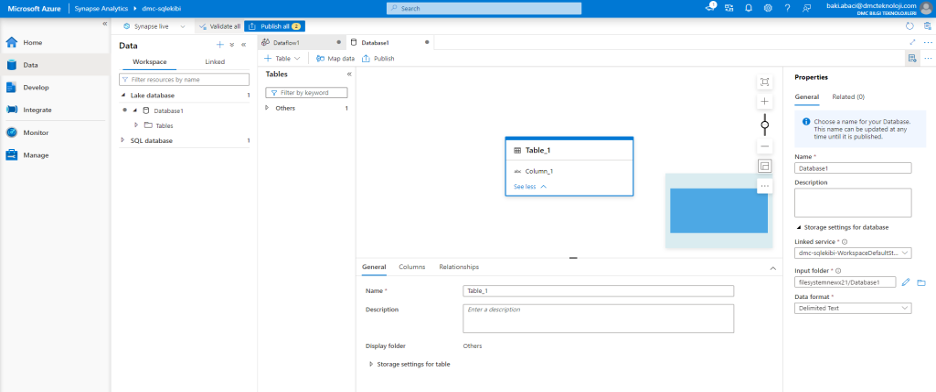The width and height of the screenshot is (936, 392).
Task: Open the Columns tab
Action: point(412,267)
